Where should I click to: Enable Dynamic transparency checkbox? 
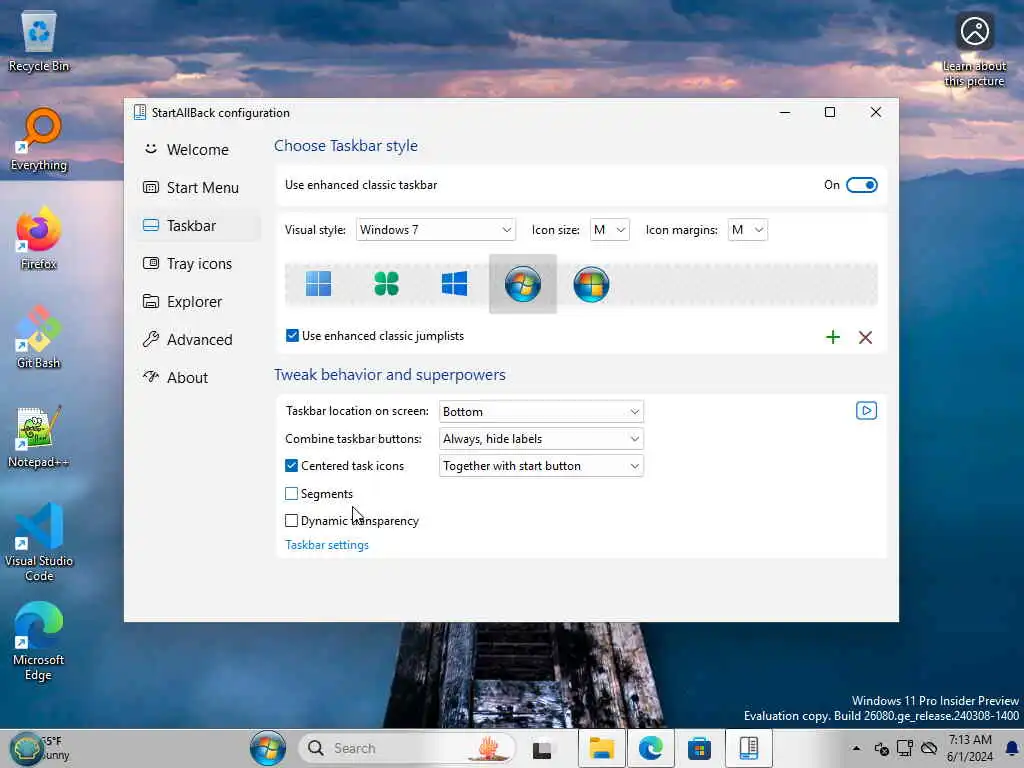[x=291, y=520]
